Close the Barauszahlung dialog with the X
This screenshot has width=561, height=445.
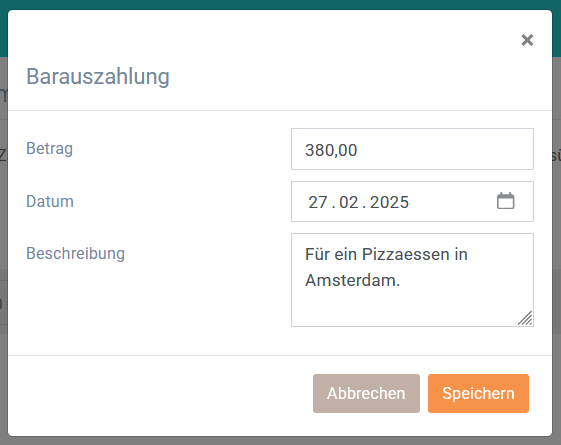(527, 40)
